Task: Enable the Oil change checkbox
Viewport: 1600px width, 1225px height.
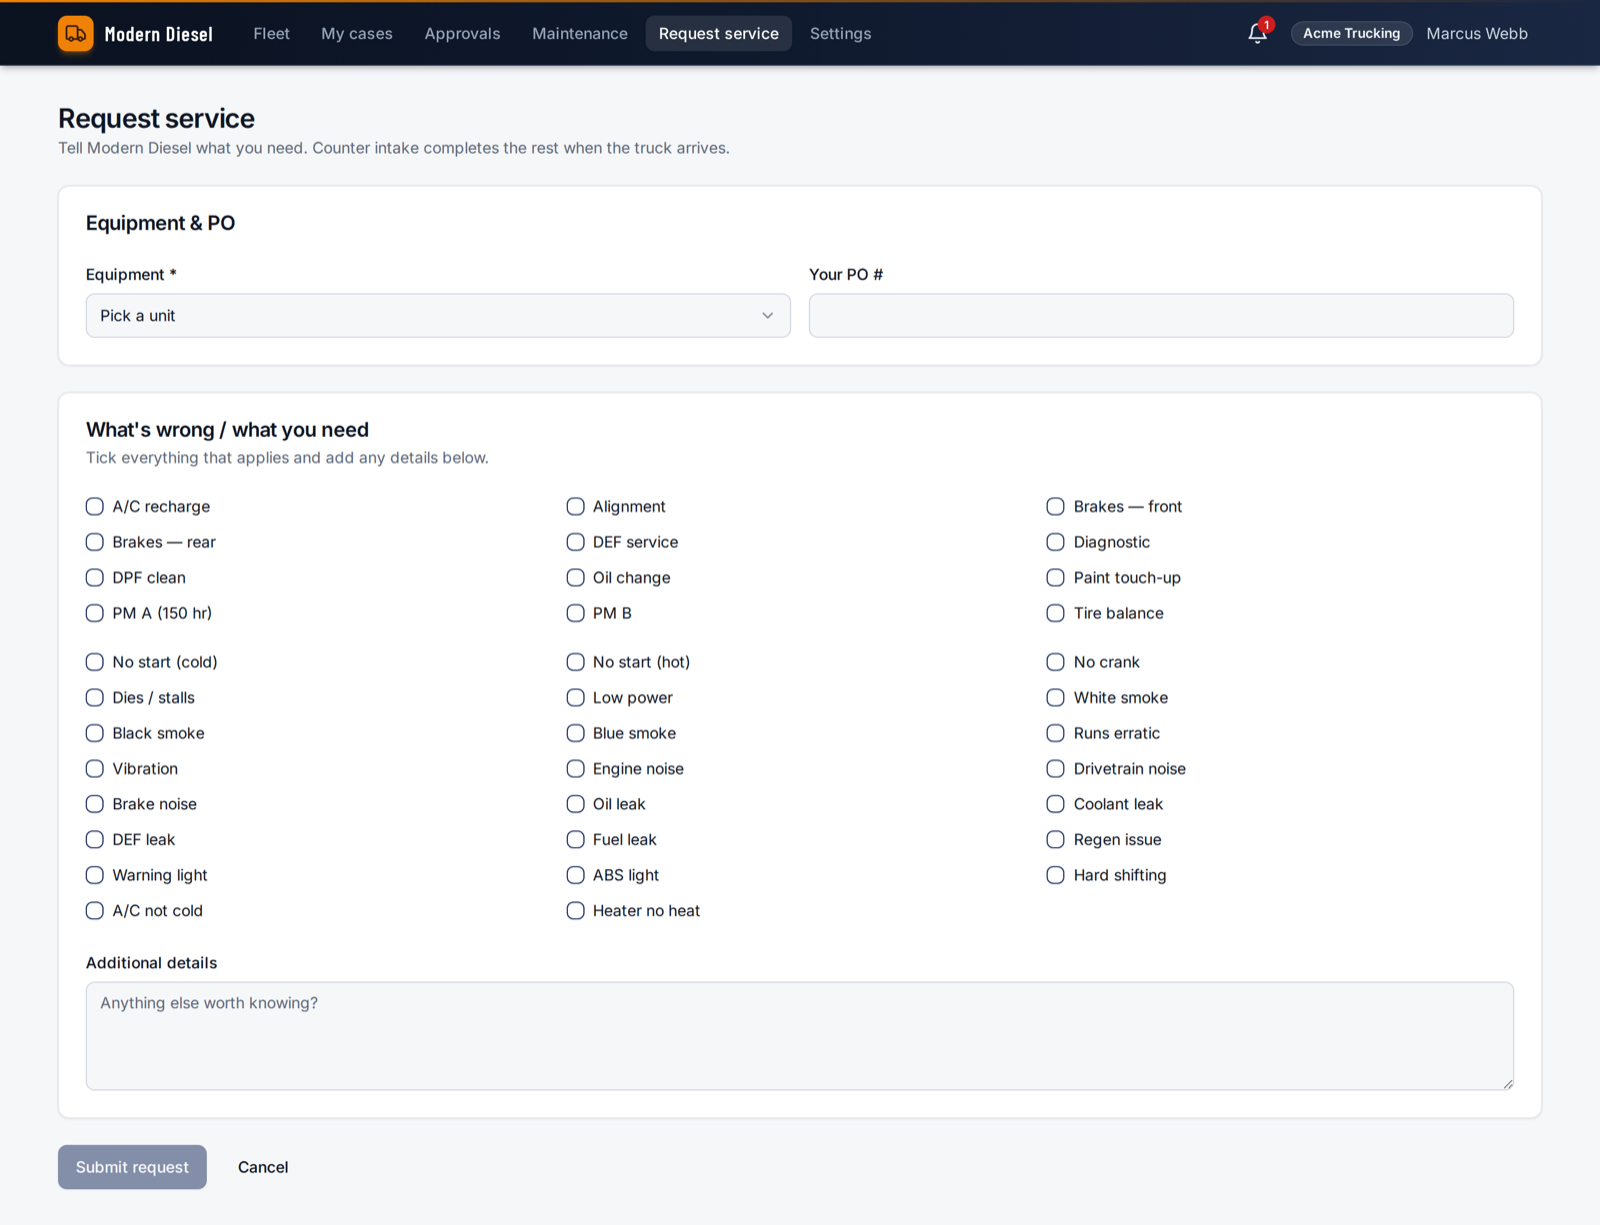Action: pyautogui.click(x=575, y=577)
